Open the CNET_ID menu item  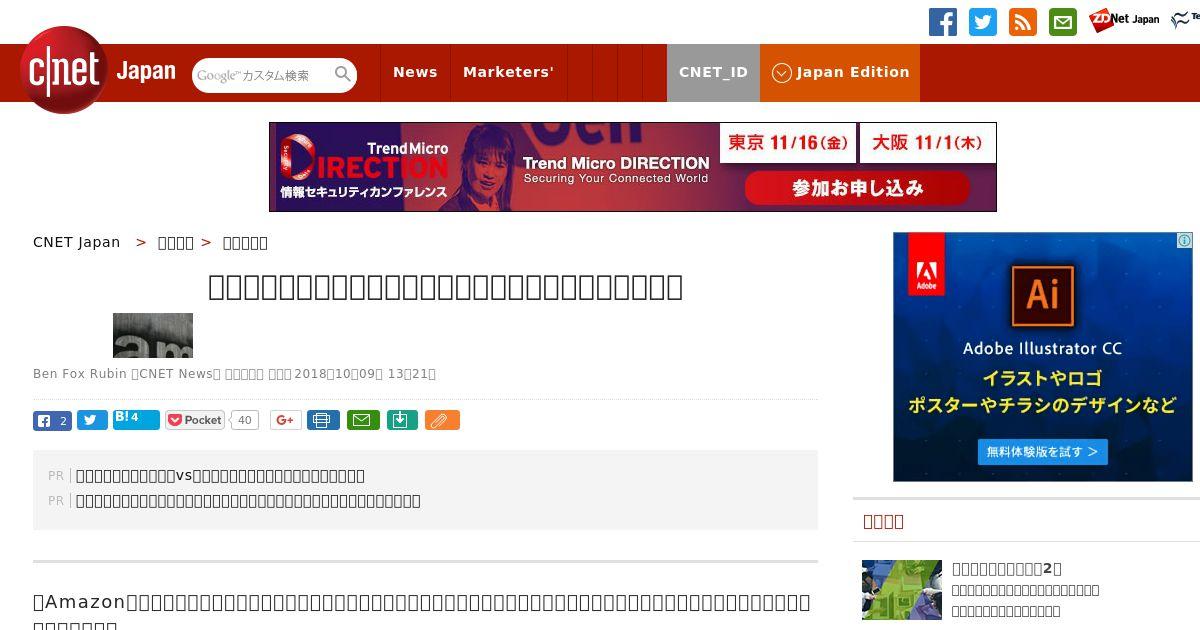pos(713,72)
